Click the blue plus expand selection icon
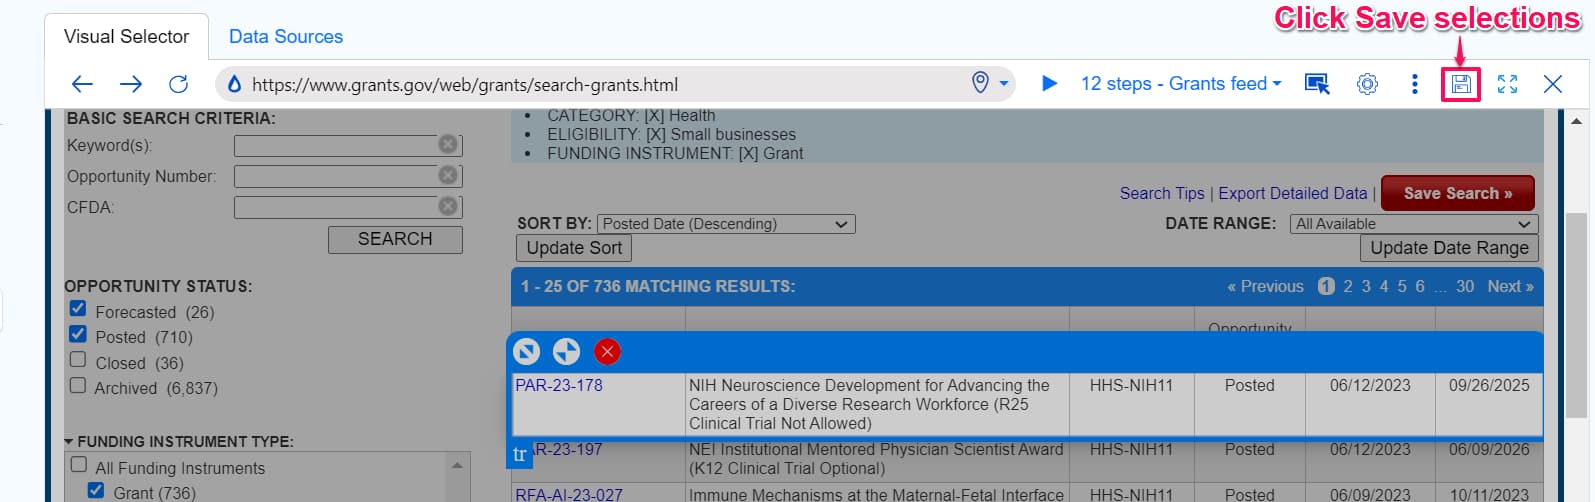The width and height of the screenshot is (1595, 502). click(x=566, y=352)
